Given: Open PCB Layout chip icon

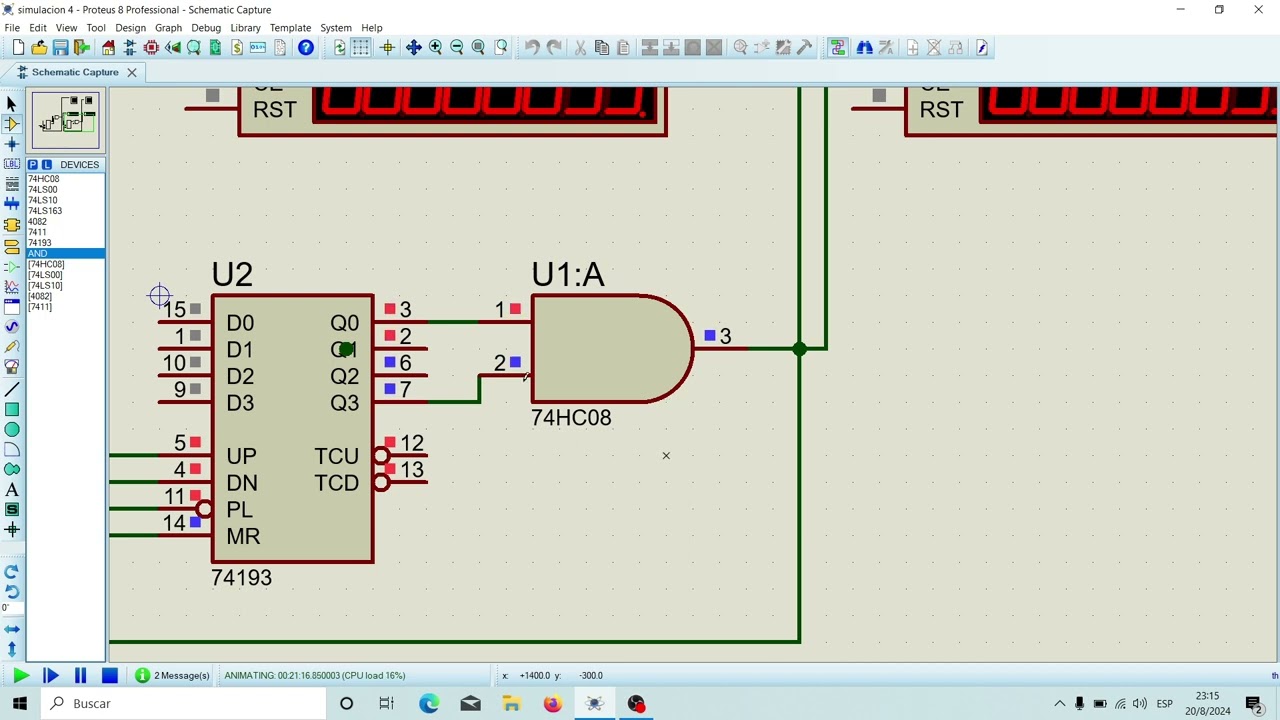Looking at the screenshot, I should pos(151,47).
